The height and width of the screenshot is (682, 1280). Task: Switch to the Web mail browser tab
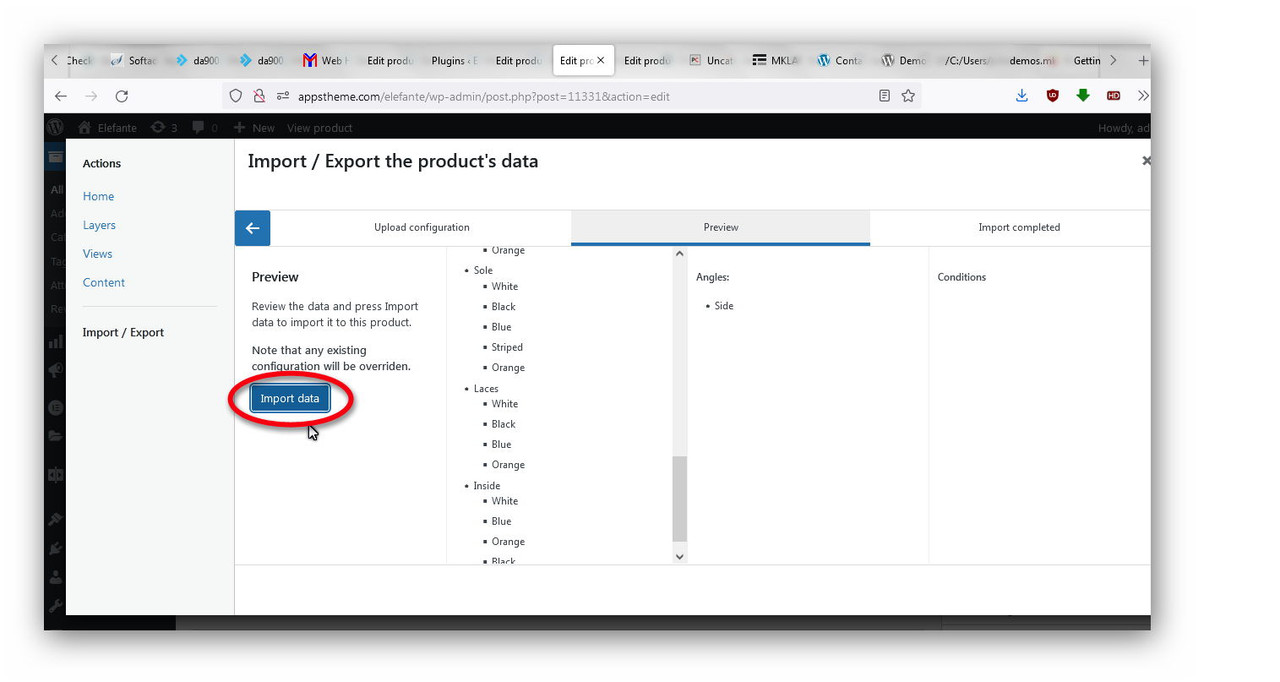(325, 60)
